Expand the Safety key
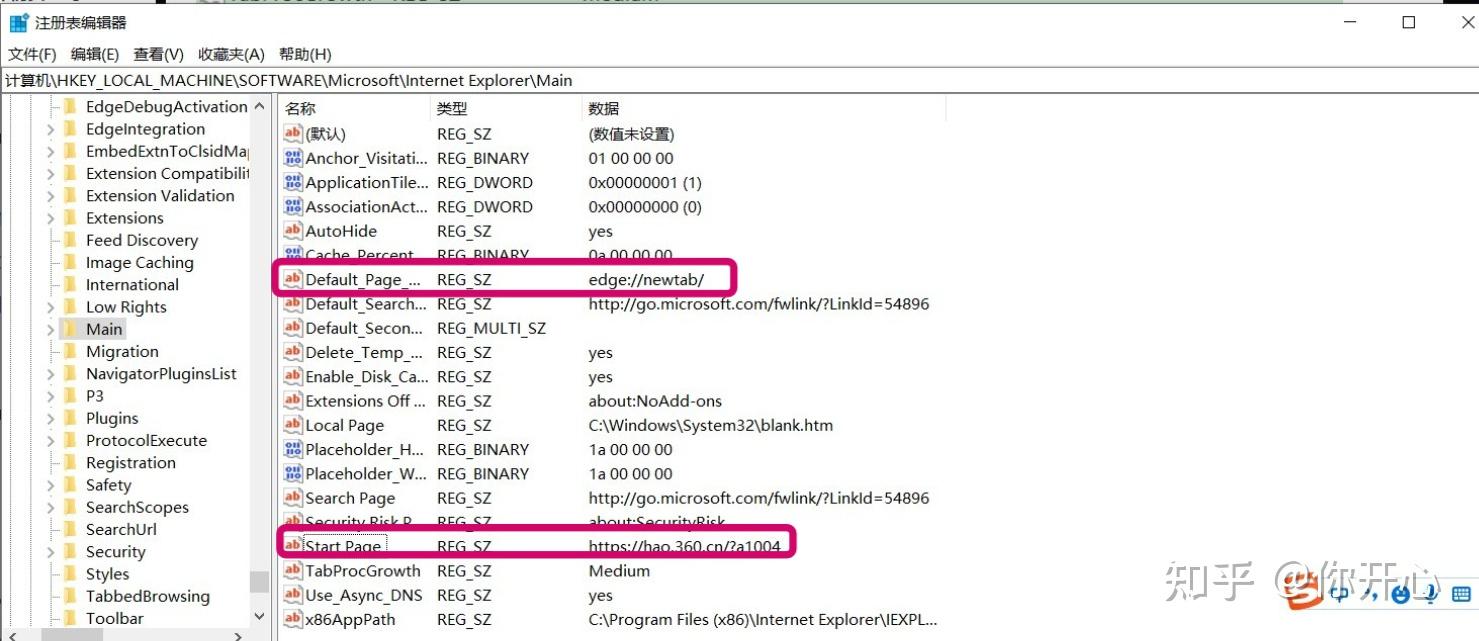The height and width of the screenshot is (641, 1479). (x=50, y=485)
